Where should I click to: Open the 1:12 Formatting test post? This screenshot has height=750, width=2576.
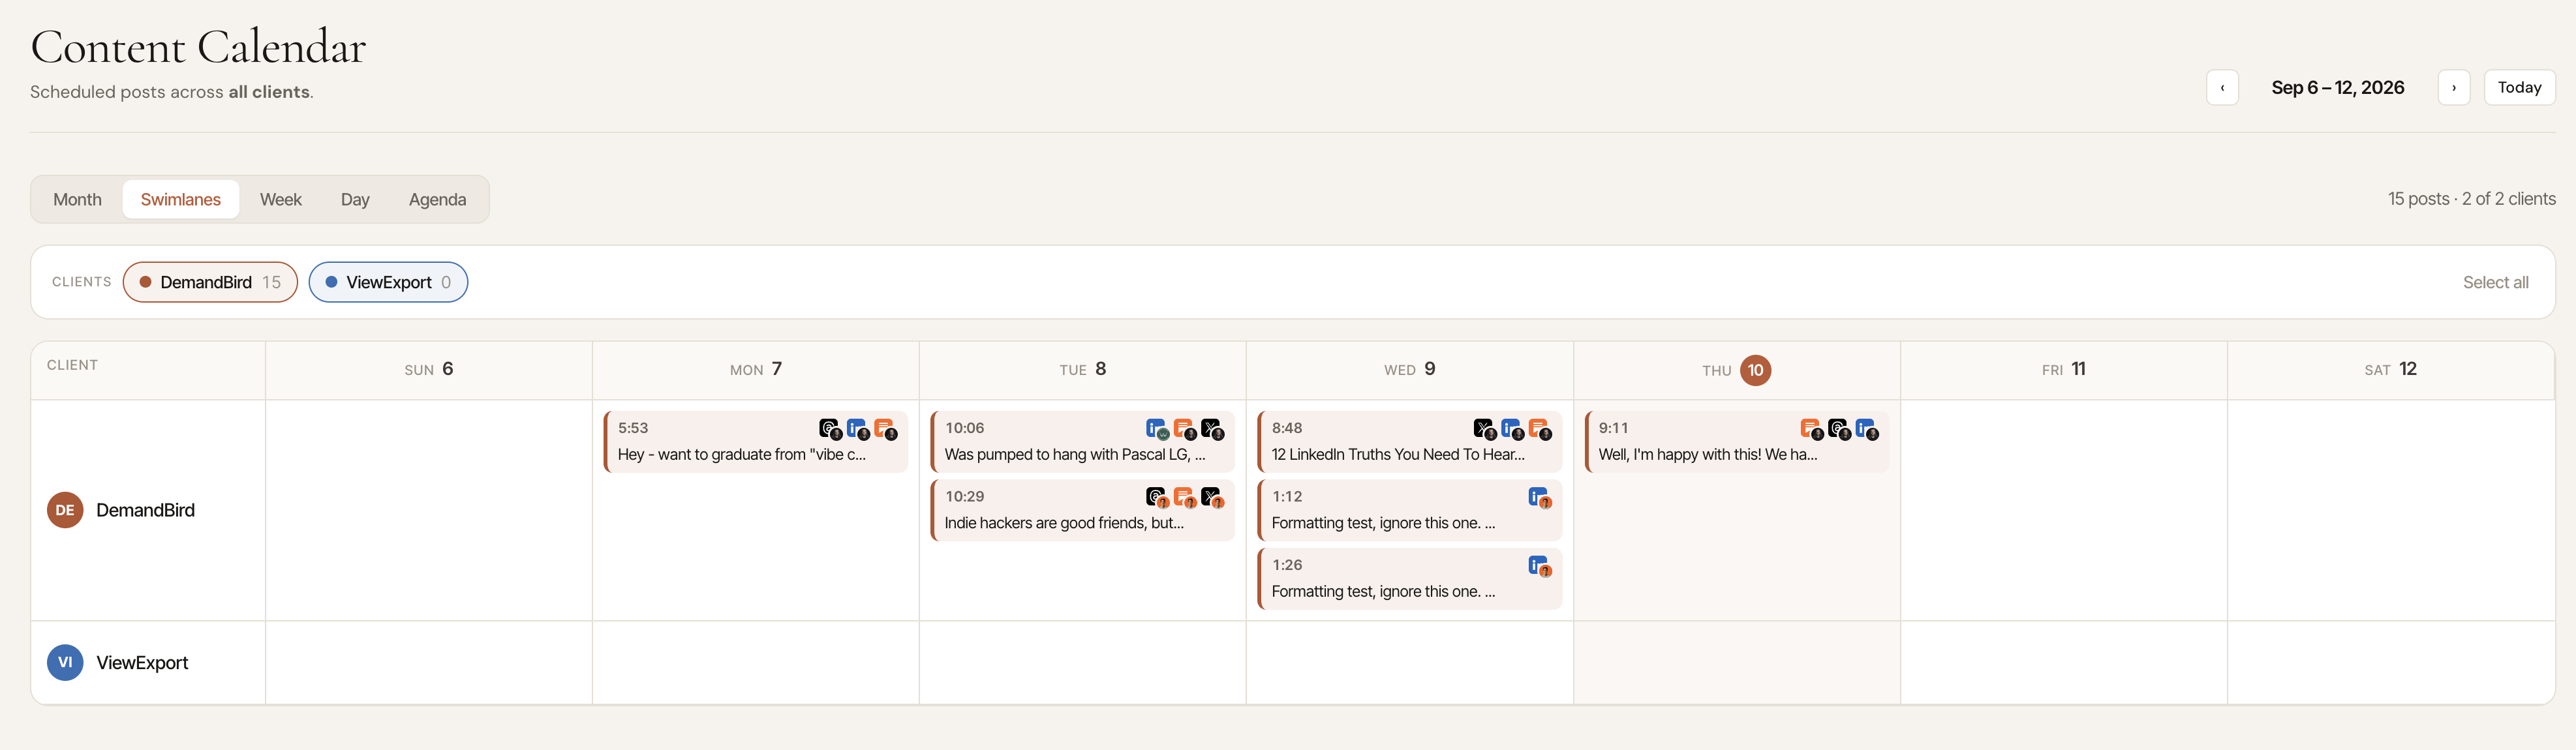[1409, 510]
